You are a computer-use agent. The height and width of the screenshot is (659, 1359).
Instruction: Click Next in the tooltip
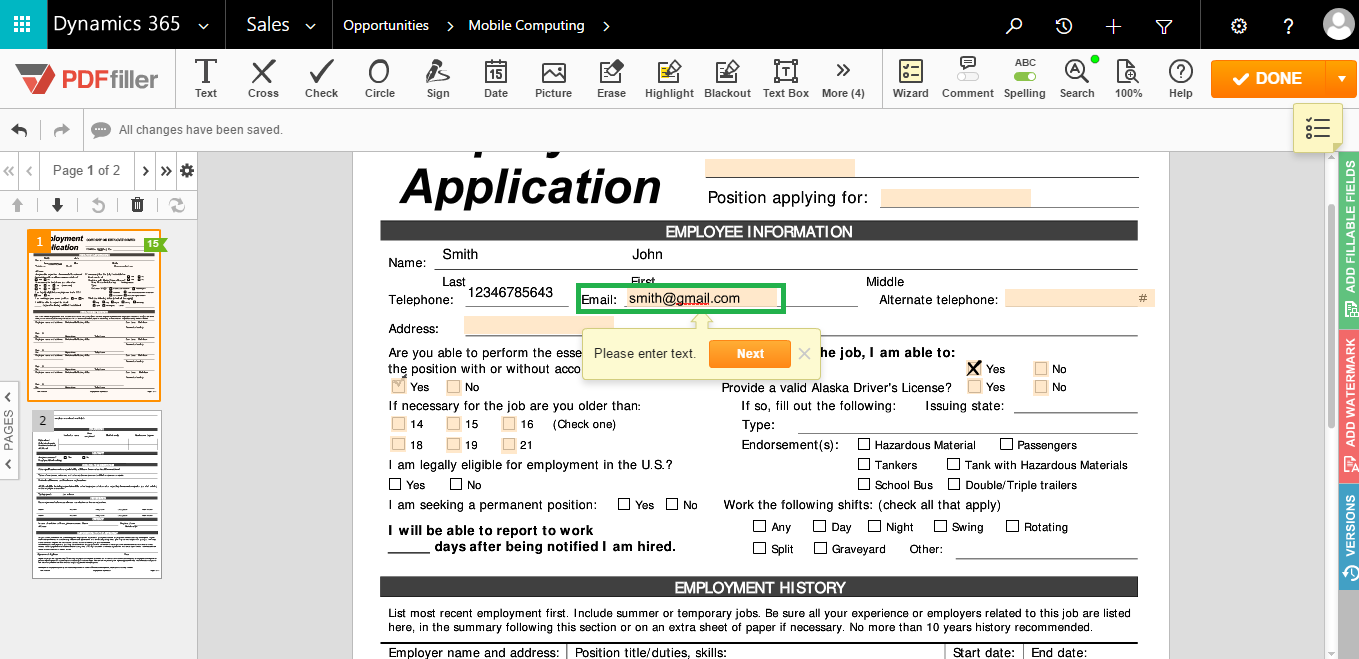pos(750,354)
